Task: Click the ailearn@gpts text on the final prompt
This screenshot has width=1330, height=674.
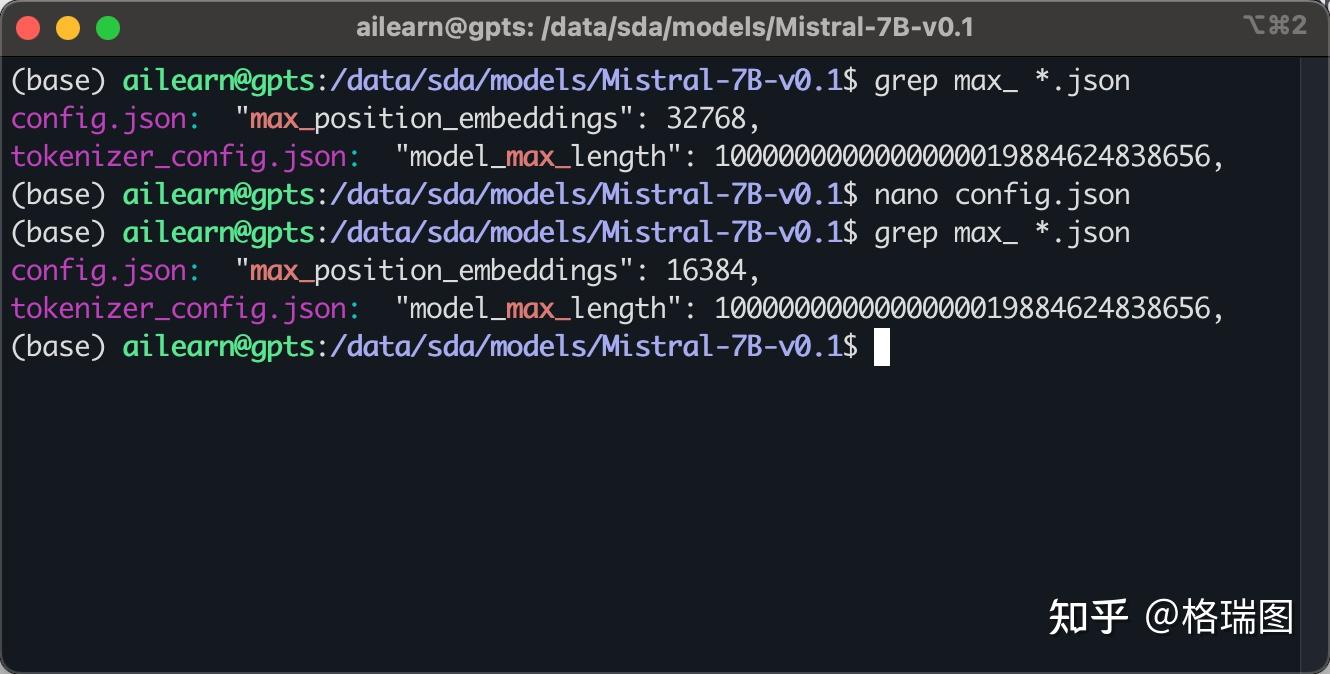Action: point(218,346)
